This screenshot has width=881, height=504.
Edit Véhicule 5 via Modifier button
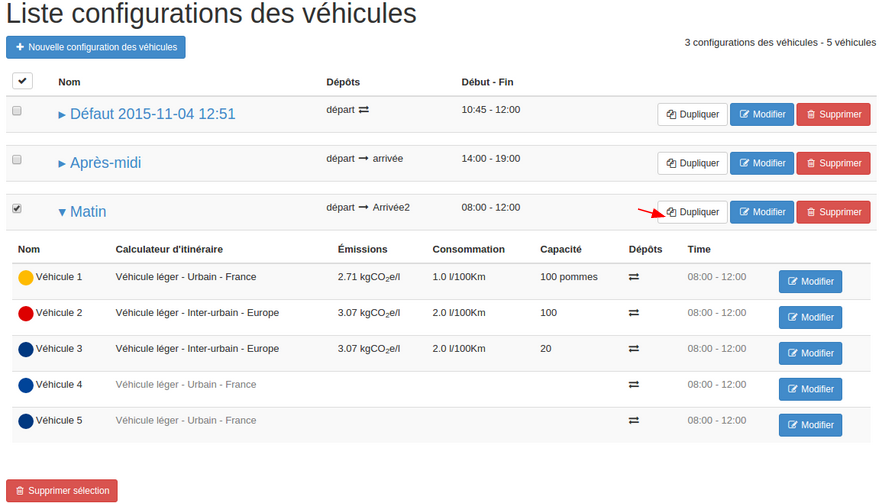click(x=810, y=425)
